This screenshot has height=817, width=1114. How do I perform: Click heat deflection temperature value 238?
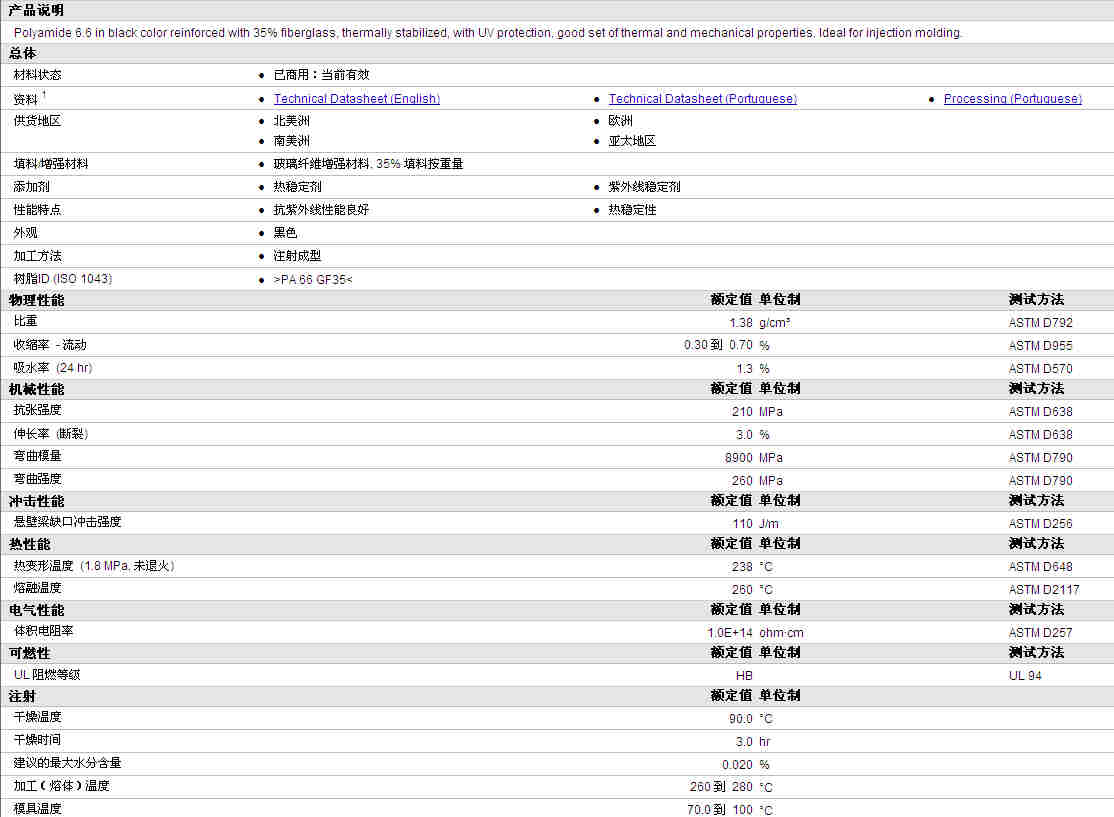point(742,567)
